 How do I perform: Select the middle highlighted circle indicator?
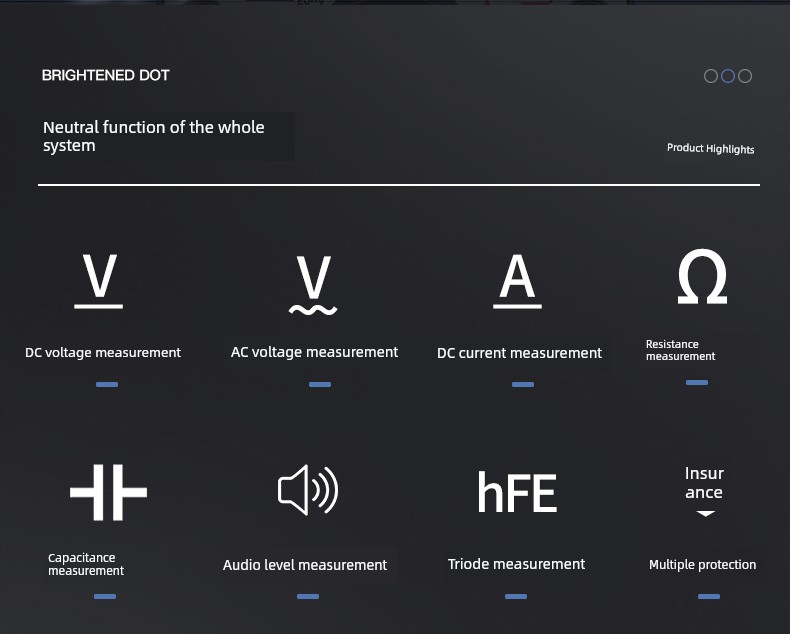[728, 76]
